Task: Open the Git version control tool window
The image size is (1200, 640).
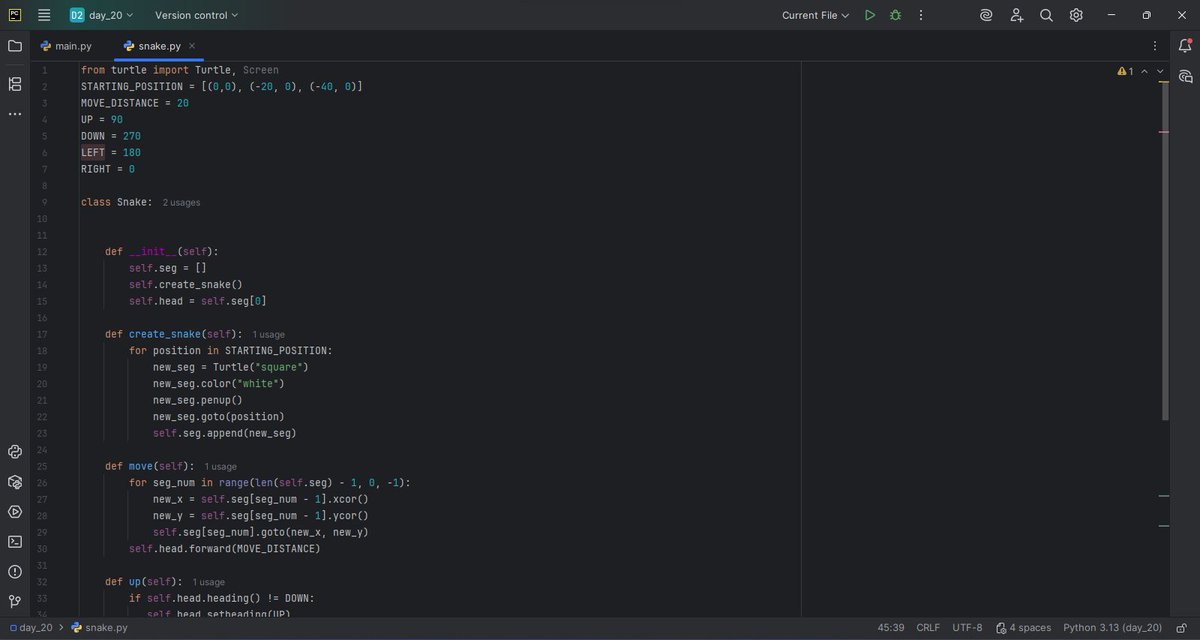Action: pyautogui.click(x=14, y=602)
